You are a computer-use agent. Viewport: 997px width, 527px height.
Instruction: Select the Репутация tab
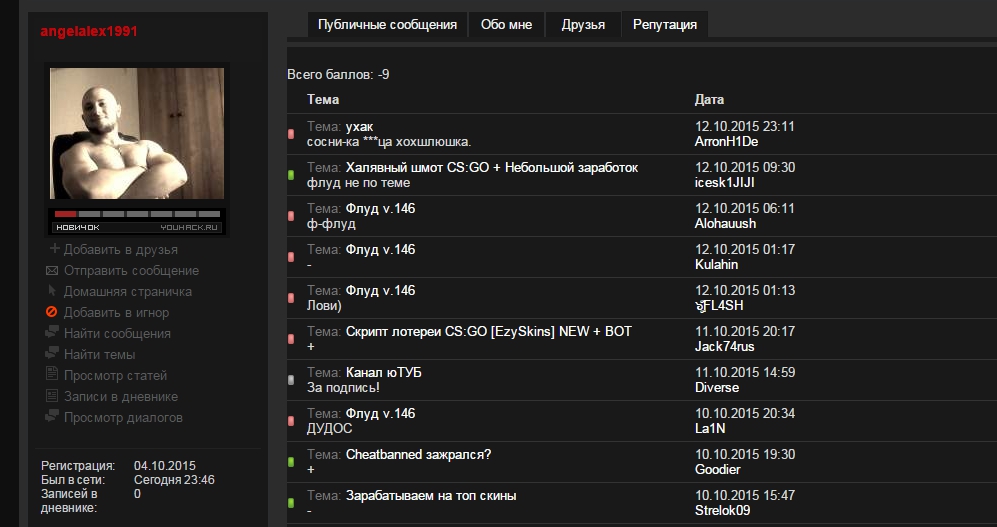coord(664,25)
